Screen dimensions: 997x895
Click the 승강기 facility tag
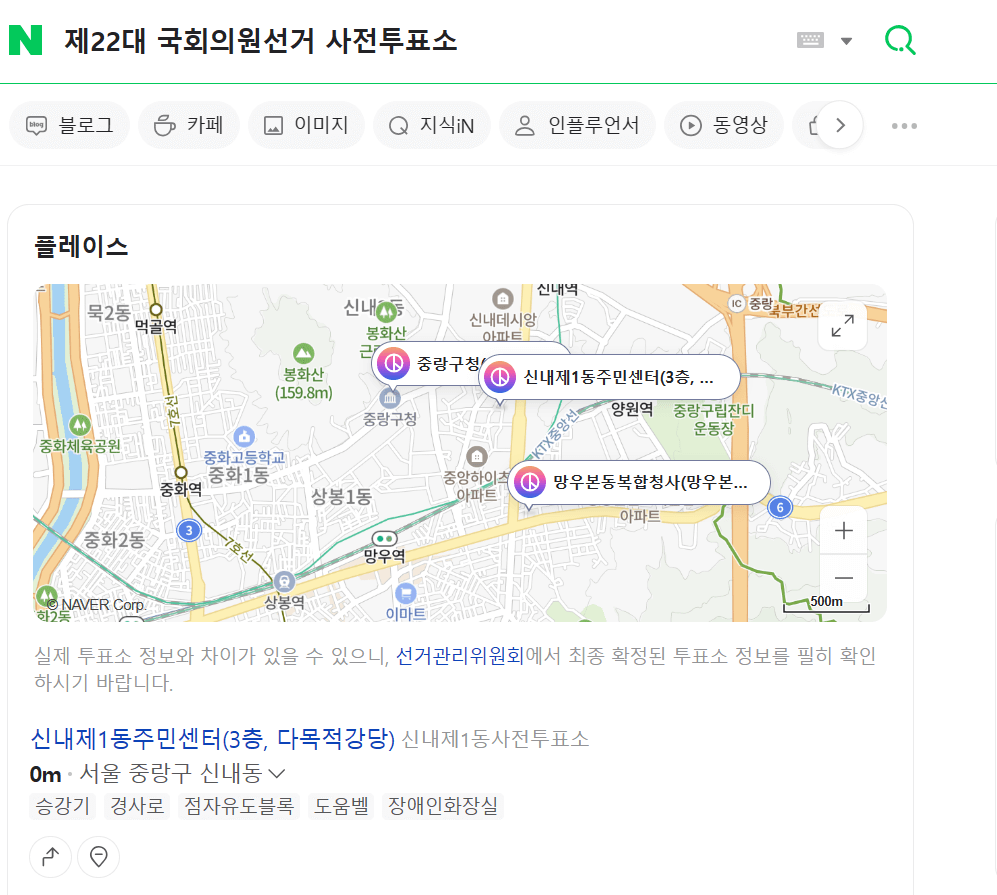[x=63, y=805]
